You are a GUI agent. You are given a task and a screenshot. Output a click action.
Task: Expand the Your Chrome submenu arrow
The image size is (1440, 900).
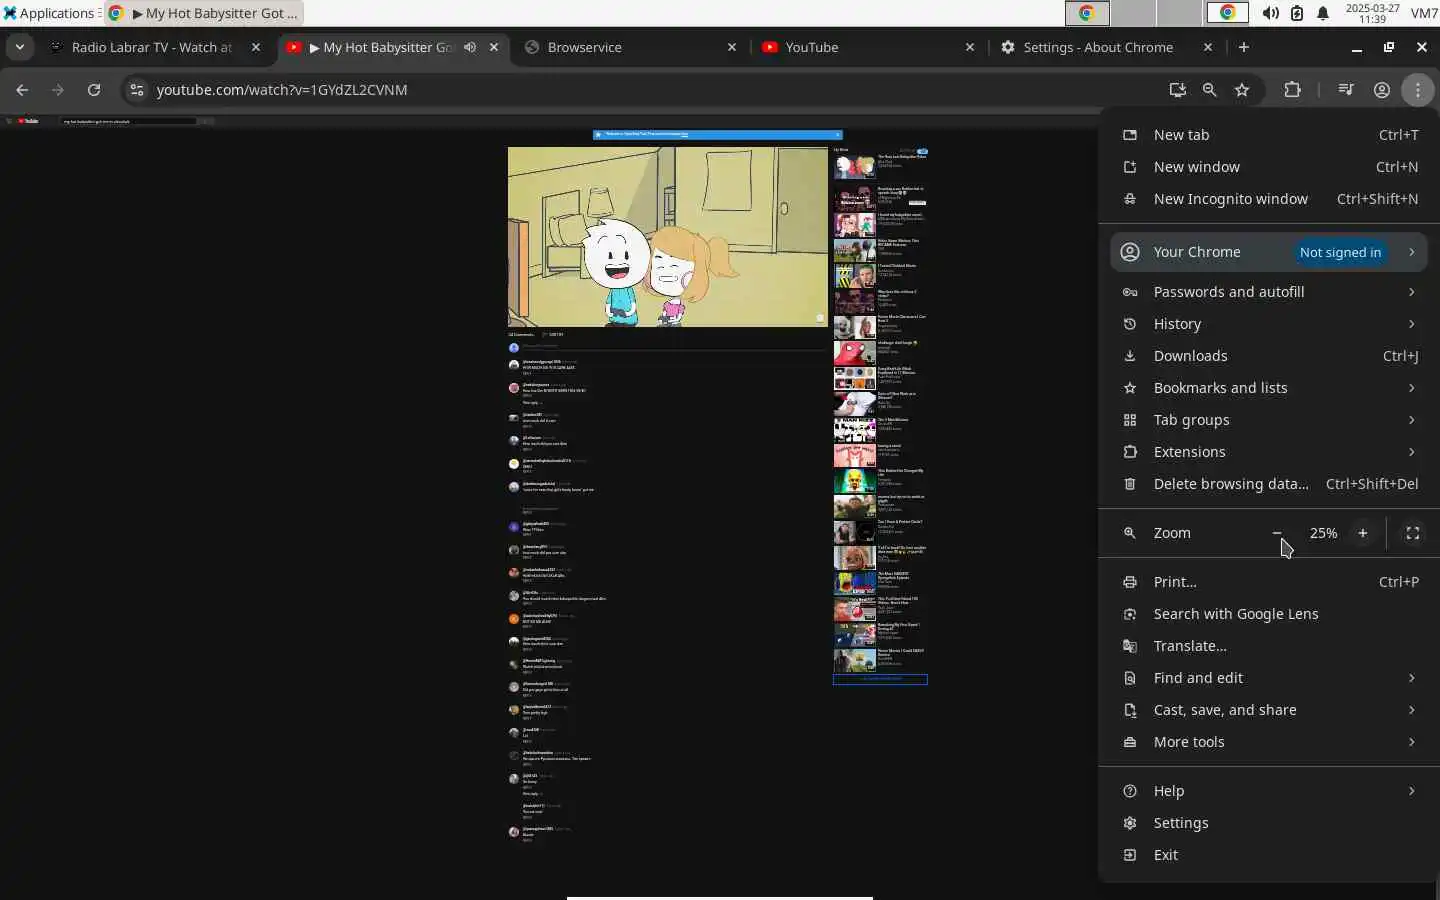point(1412,252)
